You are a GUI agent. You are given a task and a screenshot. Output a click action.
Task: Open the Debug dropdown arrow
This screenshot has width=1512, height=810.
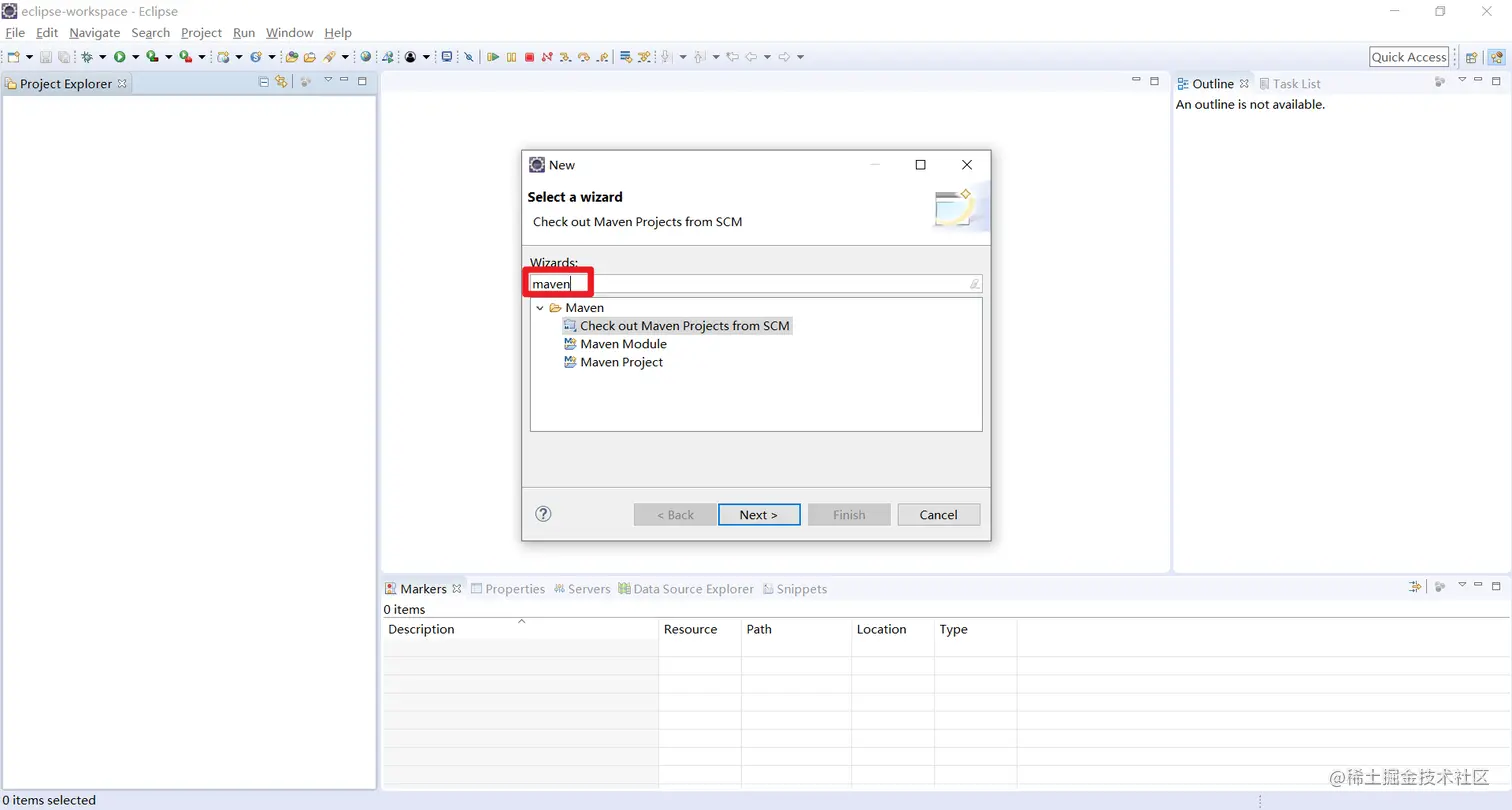[x=102, y=57]
